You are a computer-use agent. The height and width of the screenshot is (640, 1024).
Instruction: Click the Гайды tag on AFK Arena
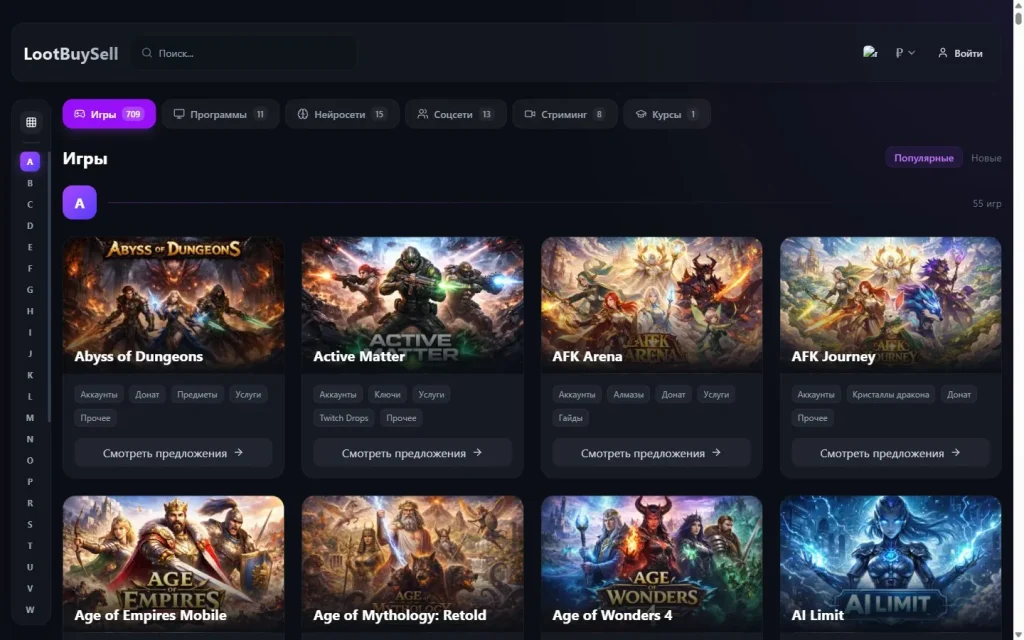coord(570,418)
